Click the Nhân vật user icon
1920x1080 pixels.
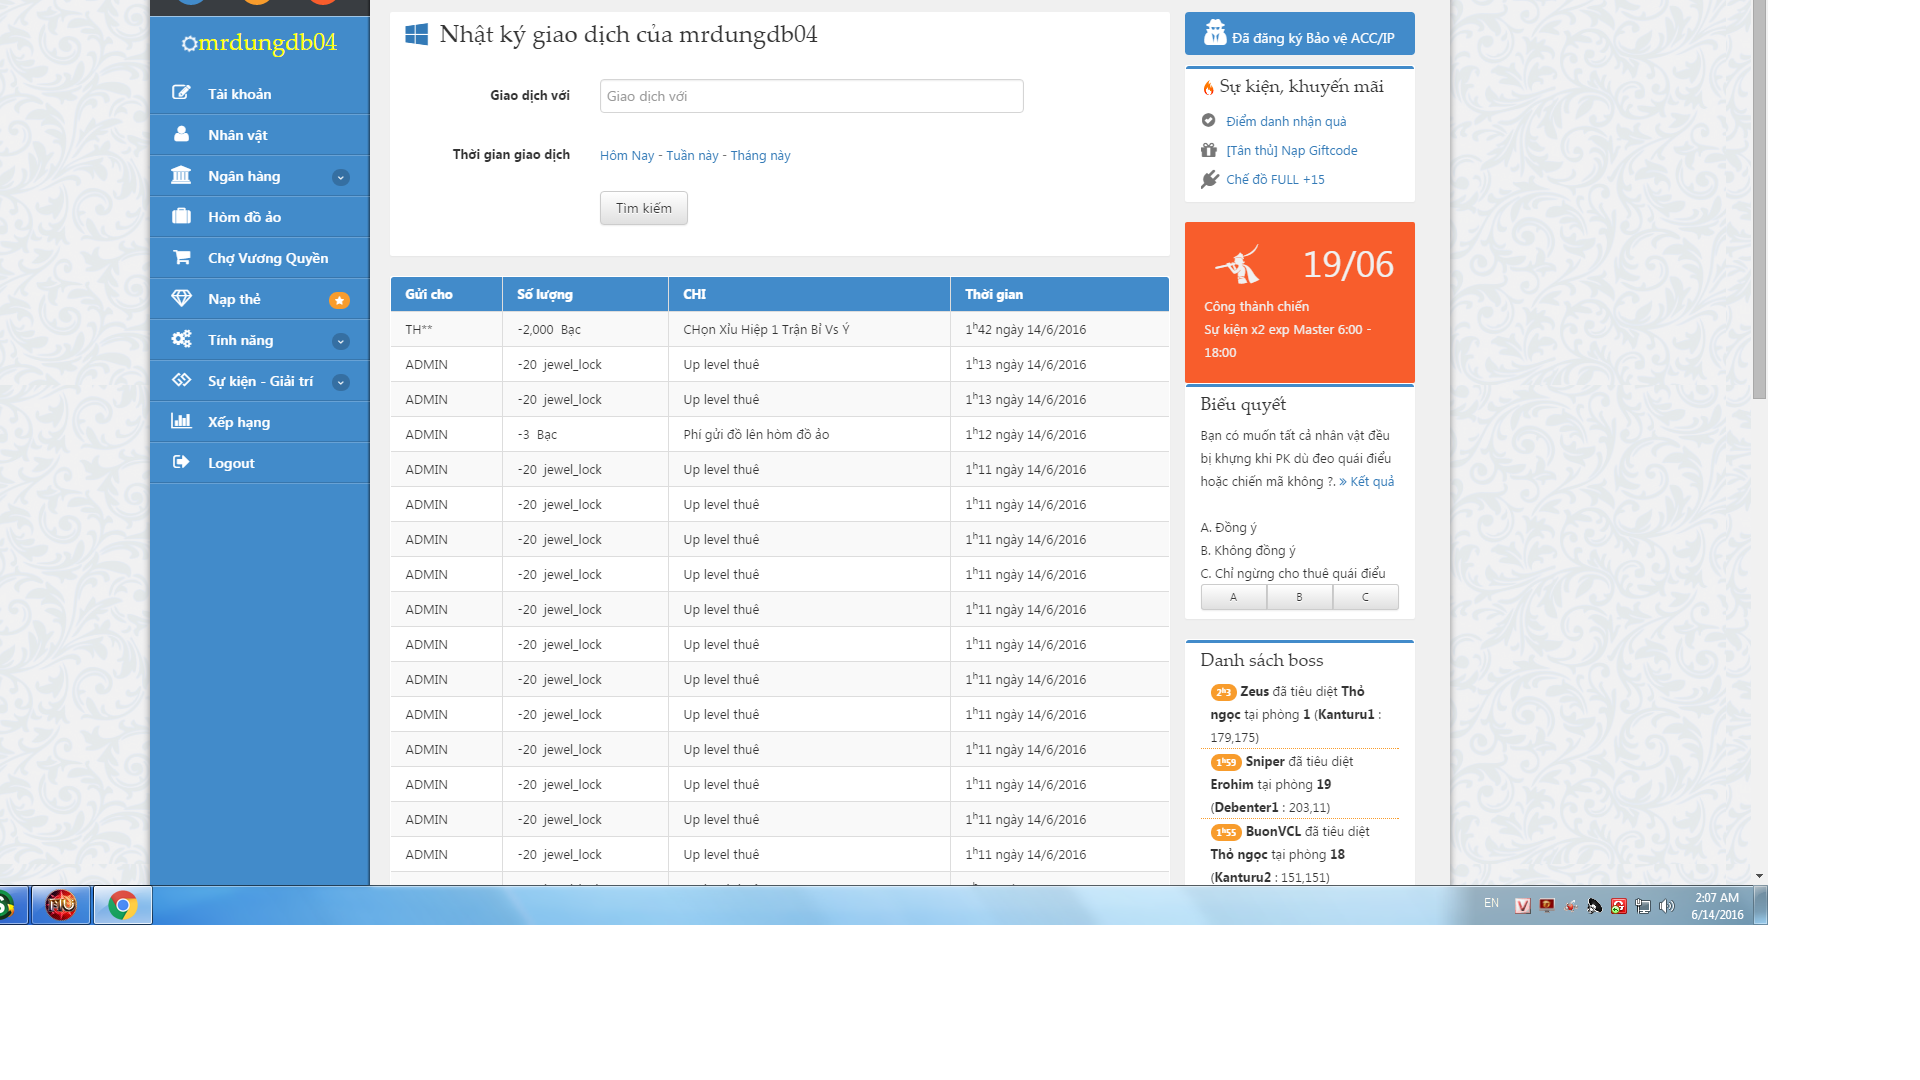pos(181,134)
